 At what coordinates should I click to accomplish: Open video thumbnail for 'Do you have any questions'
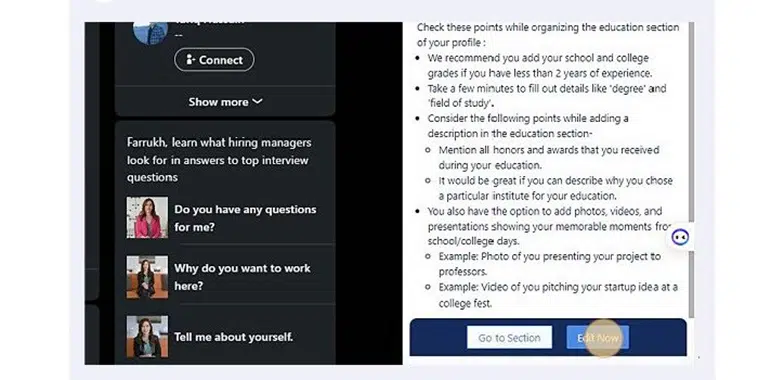click(x=147, y=217)
